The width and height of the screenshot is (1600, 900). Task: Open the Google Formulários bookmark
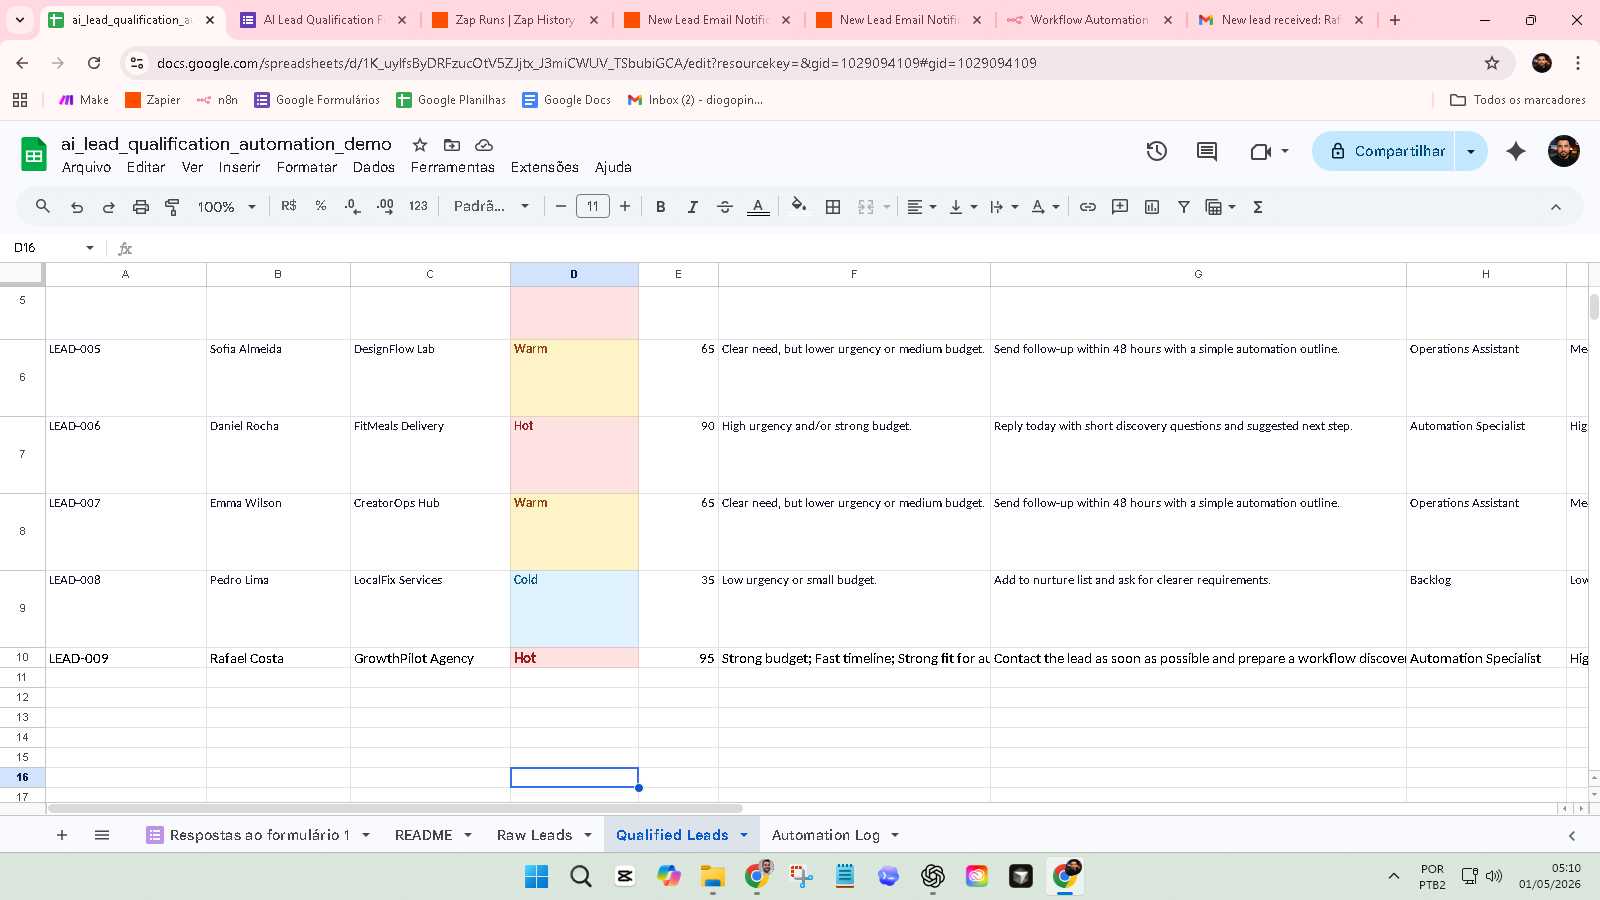317,100
